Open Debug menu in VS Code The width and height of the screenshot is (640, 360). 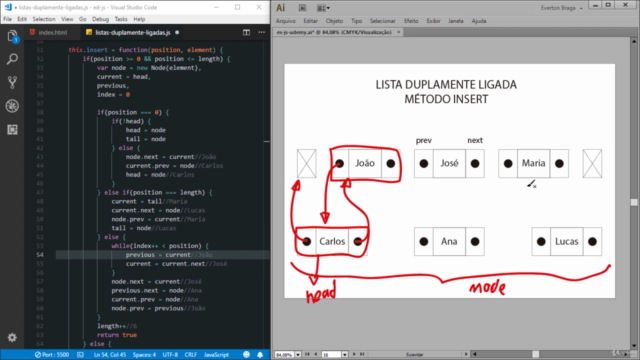(100, 19)
